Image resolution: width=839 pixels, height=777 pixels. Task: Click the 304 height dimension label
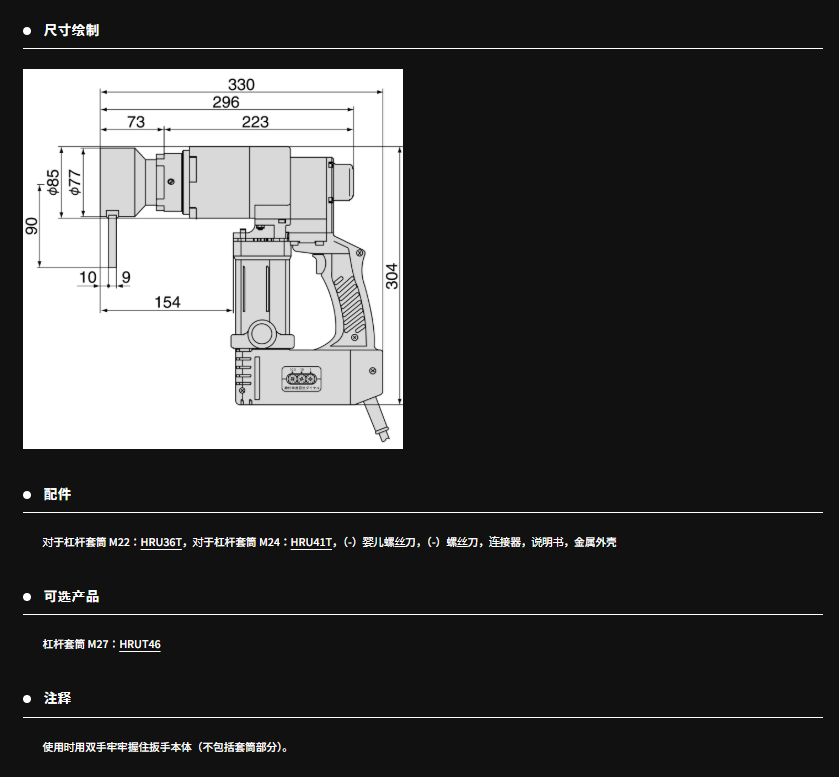(x=392, y=276)
